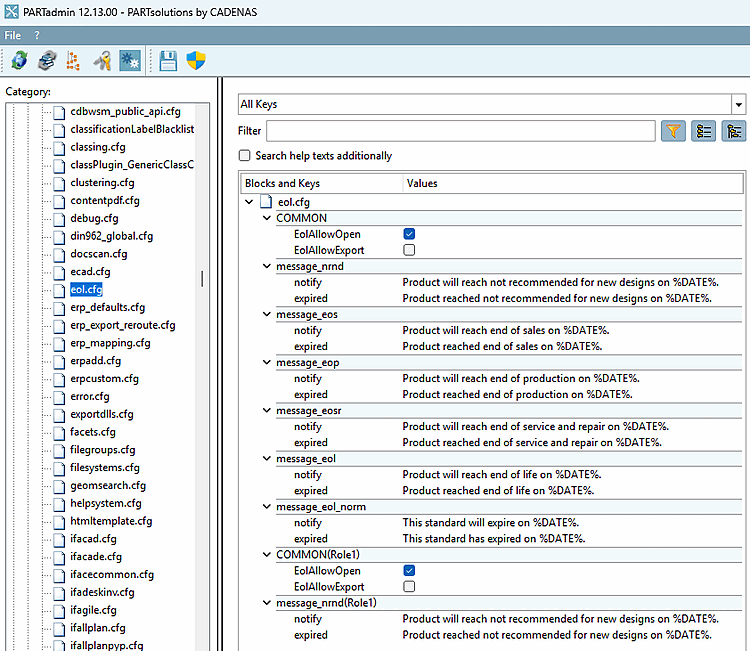The height and width of the screenshot is (651, 750).
Task: Click expired key under message_eosr
Action: [310, 442]
